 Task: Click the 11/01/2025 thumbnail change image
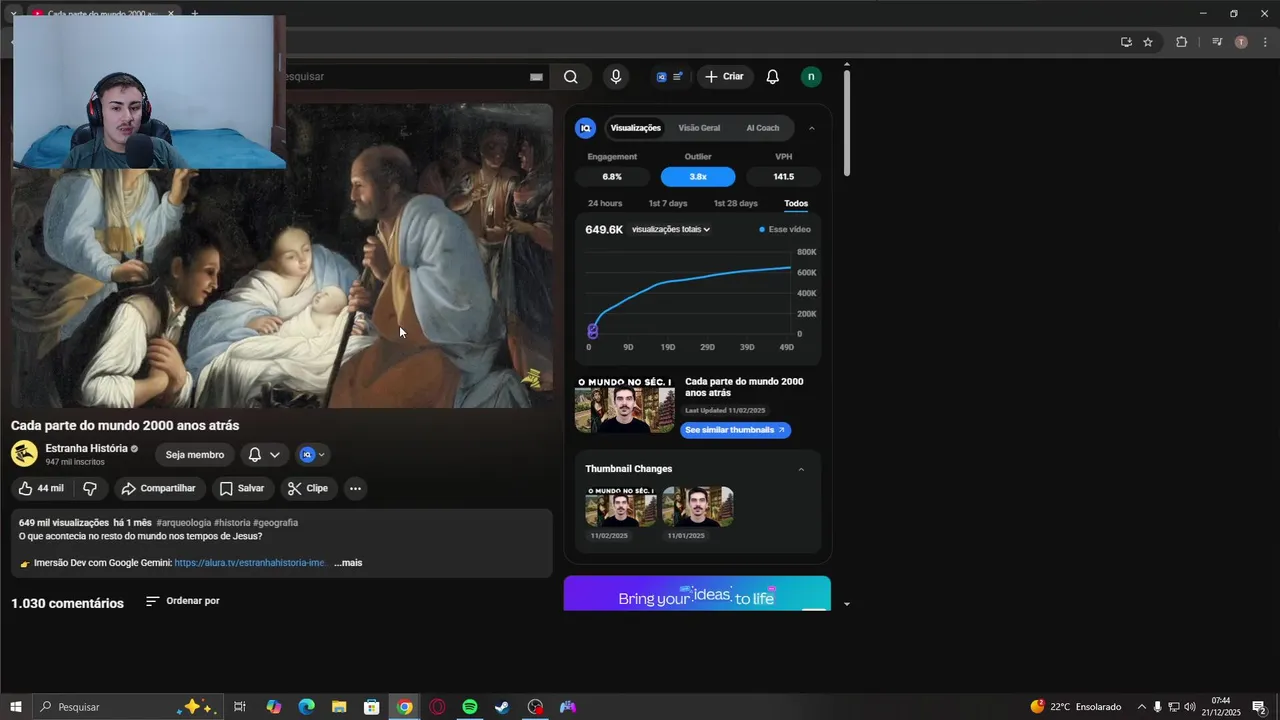click(698, 507)
